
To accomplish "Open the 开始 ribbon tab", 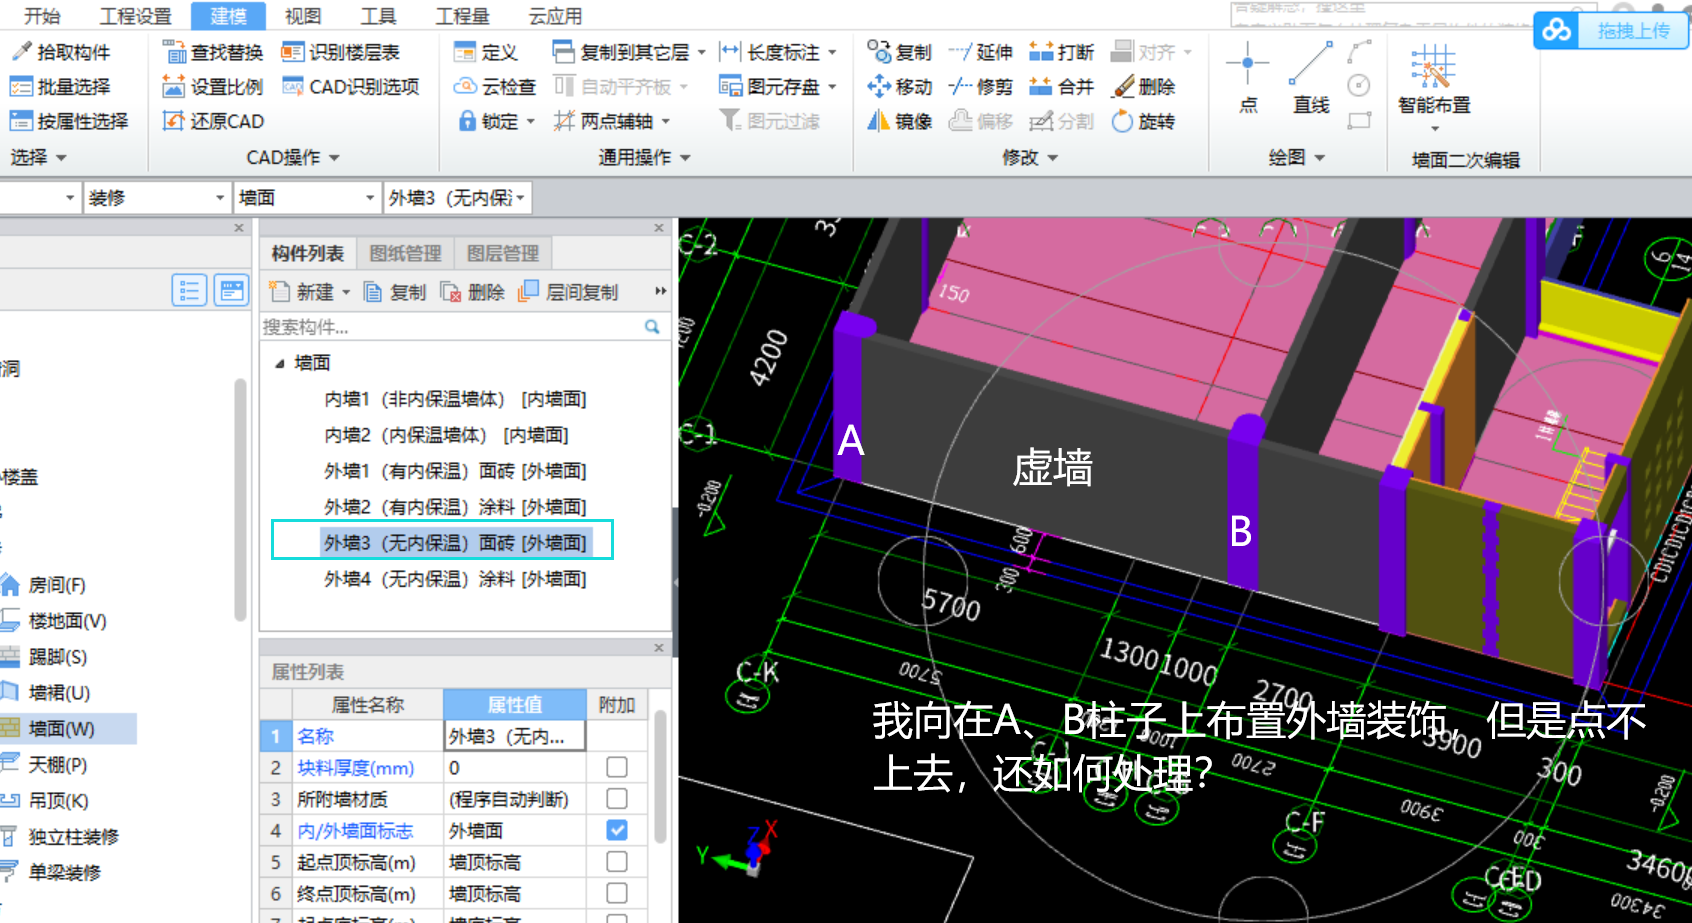I will 42,16.
